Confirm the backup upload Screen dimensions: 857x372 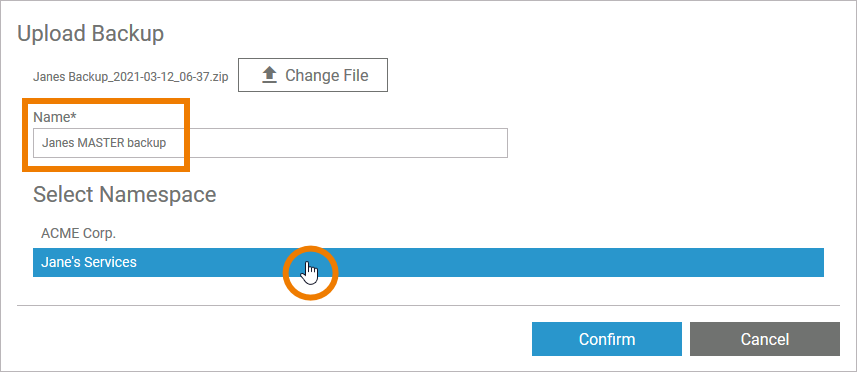pyautogui.click(x=607, y=339)
